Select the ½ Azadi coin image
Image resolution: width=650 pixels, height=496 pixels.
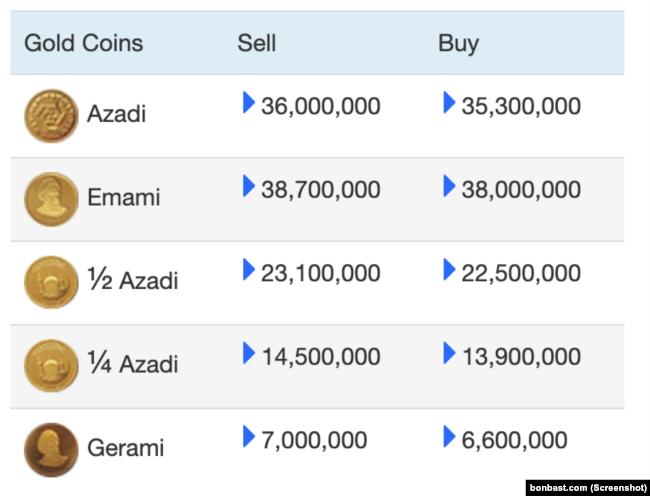coord(51,282)
